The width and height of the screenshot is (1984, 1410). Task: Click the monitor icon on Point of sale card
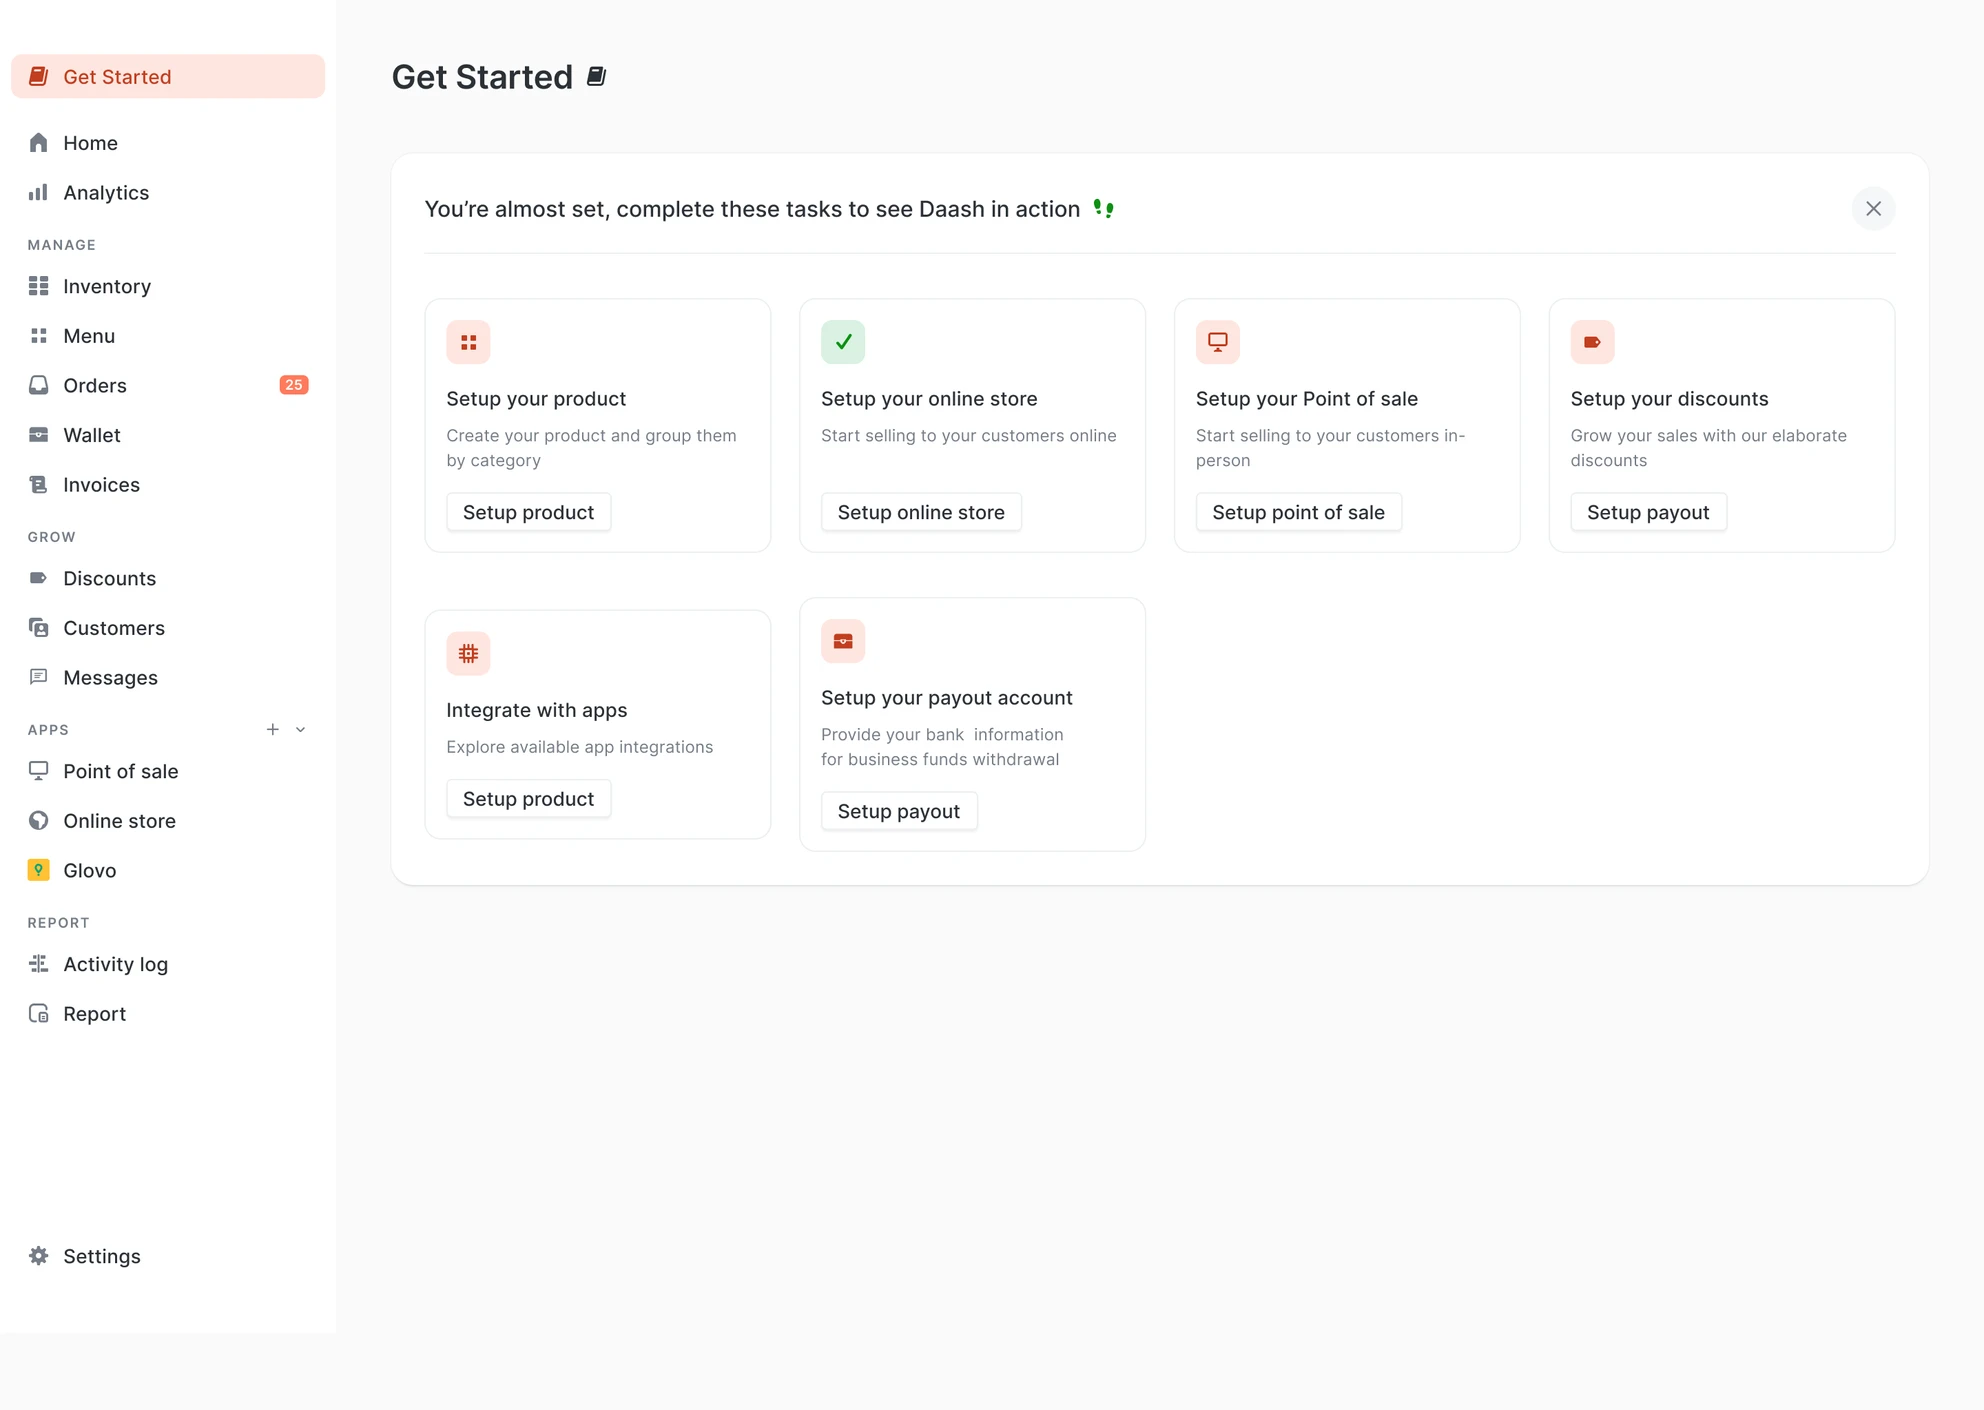(x=1218, y=342)
